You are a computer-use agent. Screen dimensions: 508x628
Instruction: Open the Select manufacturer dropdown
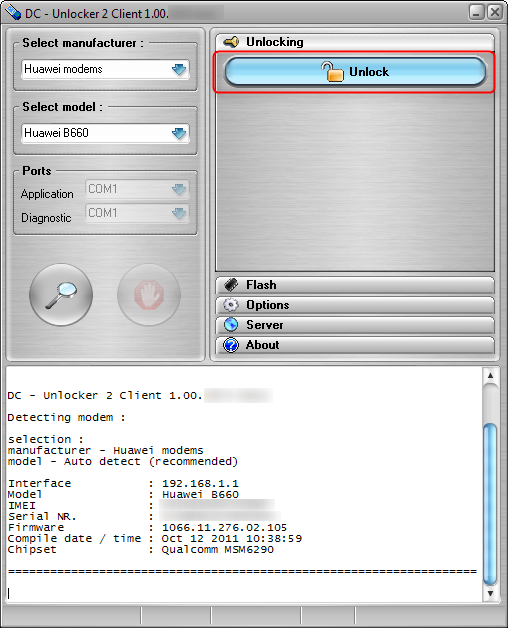coord(105,69)
